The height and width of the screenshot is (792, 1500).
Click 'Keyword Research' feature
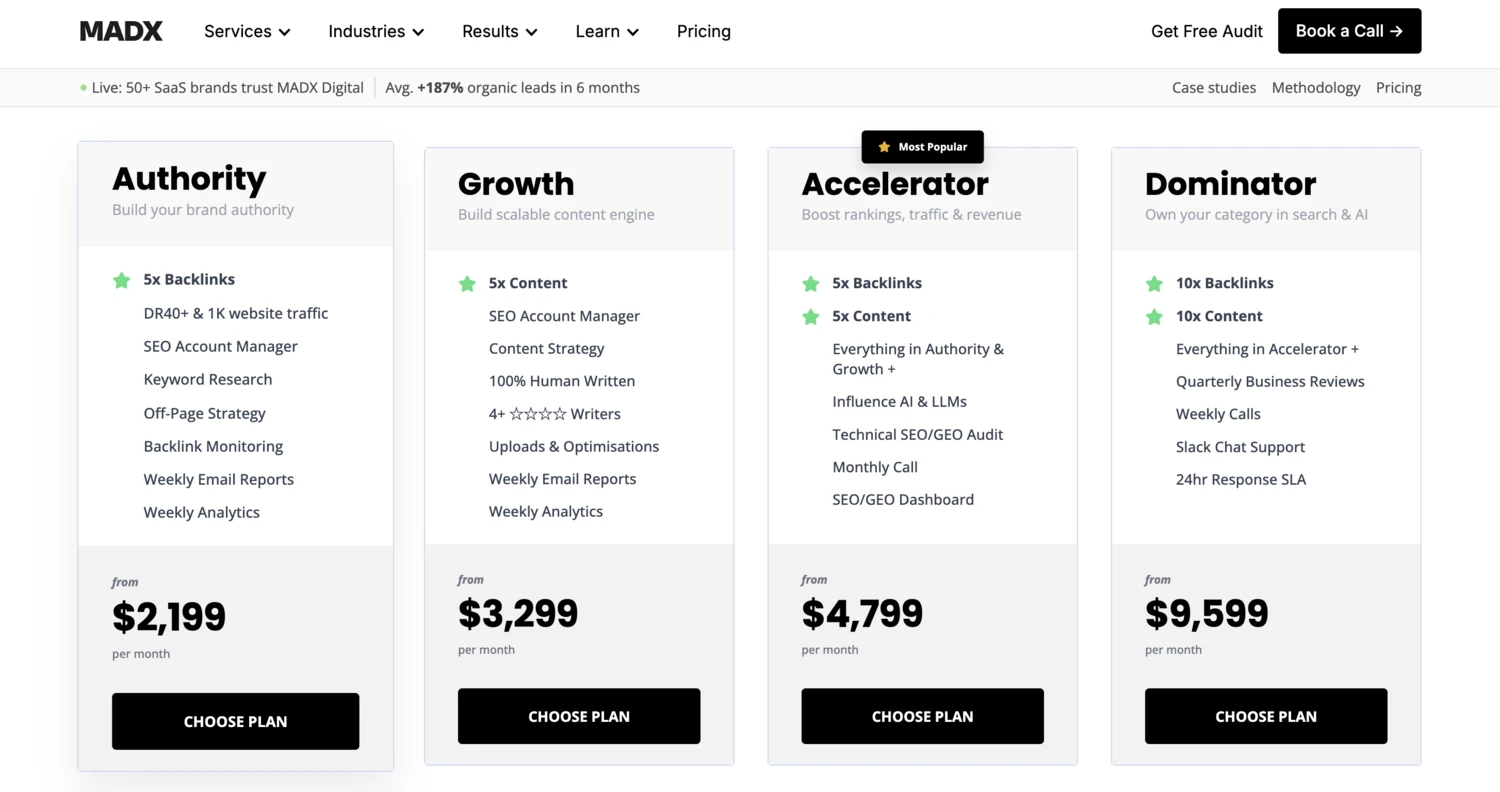208,379
